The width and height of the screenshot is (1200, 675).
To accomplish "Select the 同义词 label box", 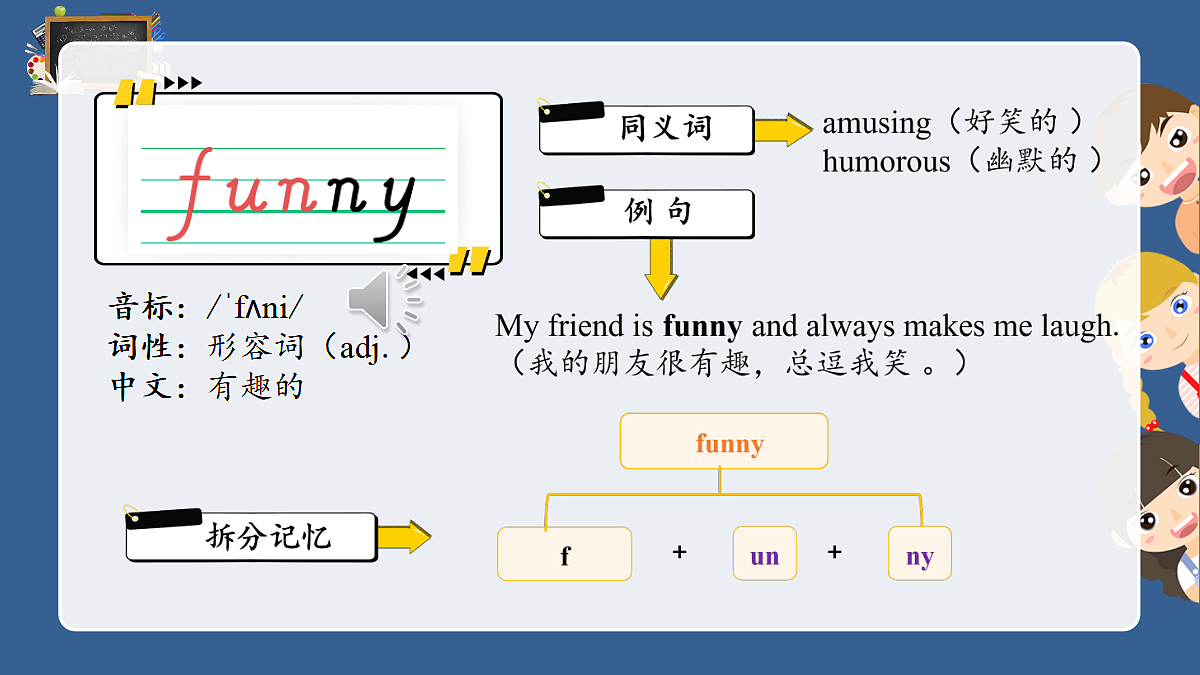I will pos(646,128).
